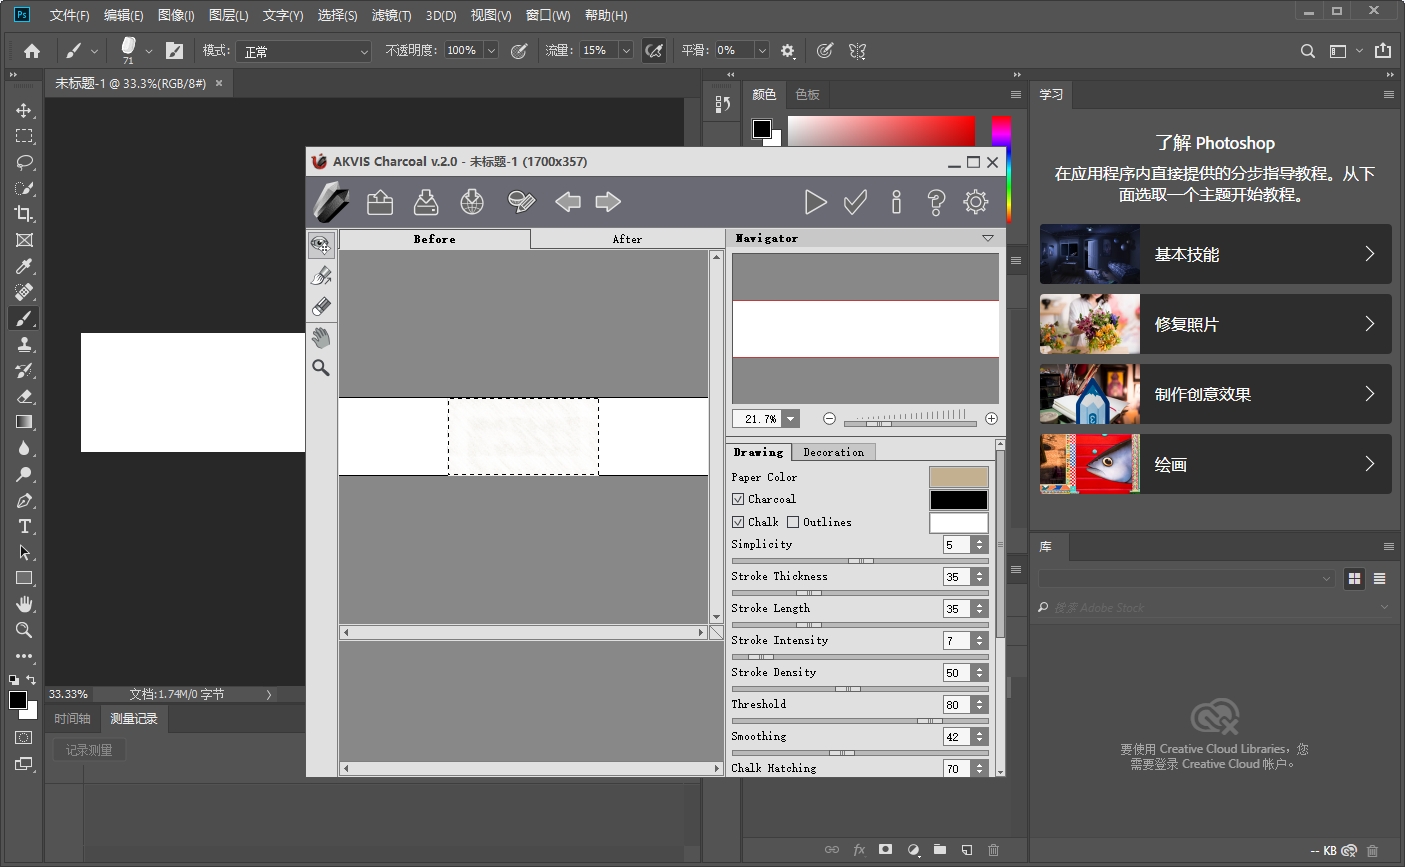Click the AKVIS zoom in plus button
Image resolution: width=1405 pixels, height=867 pixels.
pyautogui.click(x=991, y=419)
